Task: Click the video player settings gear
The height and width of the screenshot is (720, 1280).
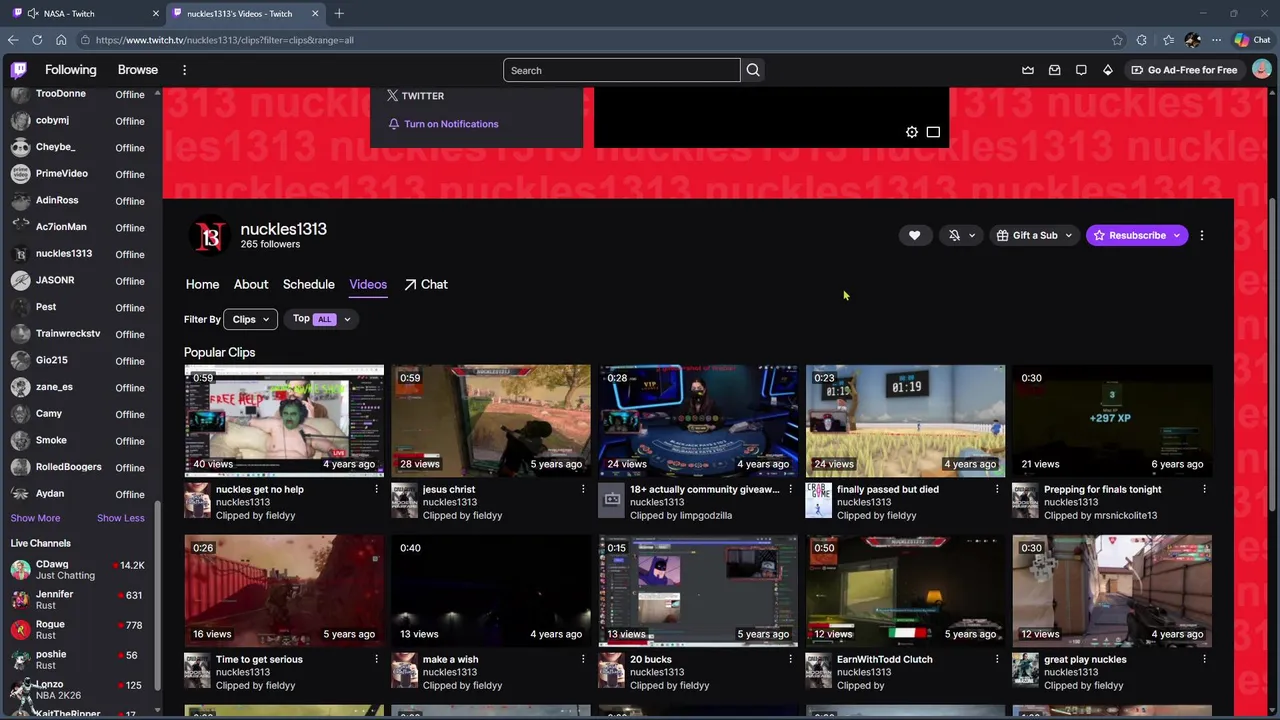Action: coord(912,132)
